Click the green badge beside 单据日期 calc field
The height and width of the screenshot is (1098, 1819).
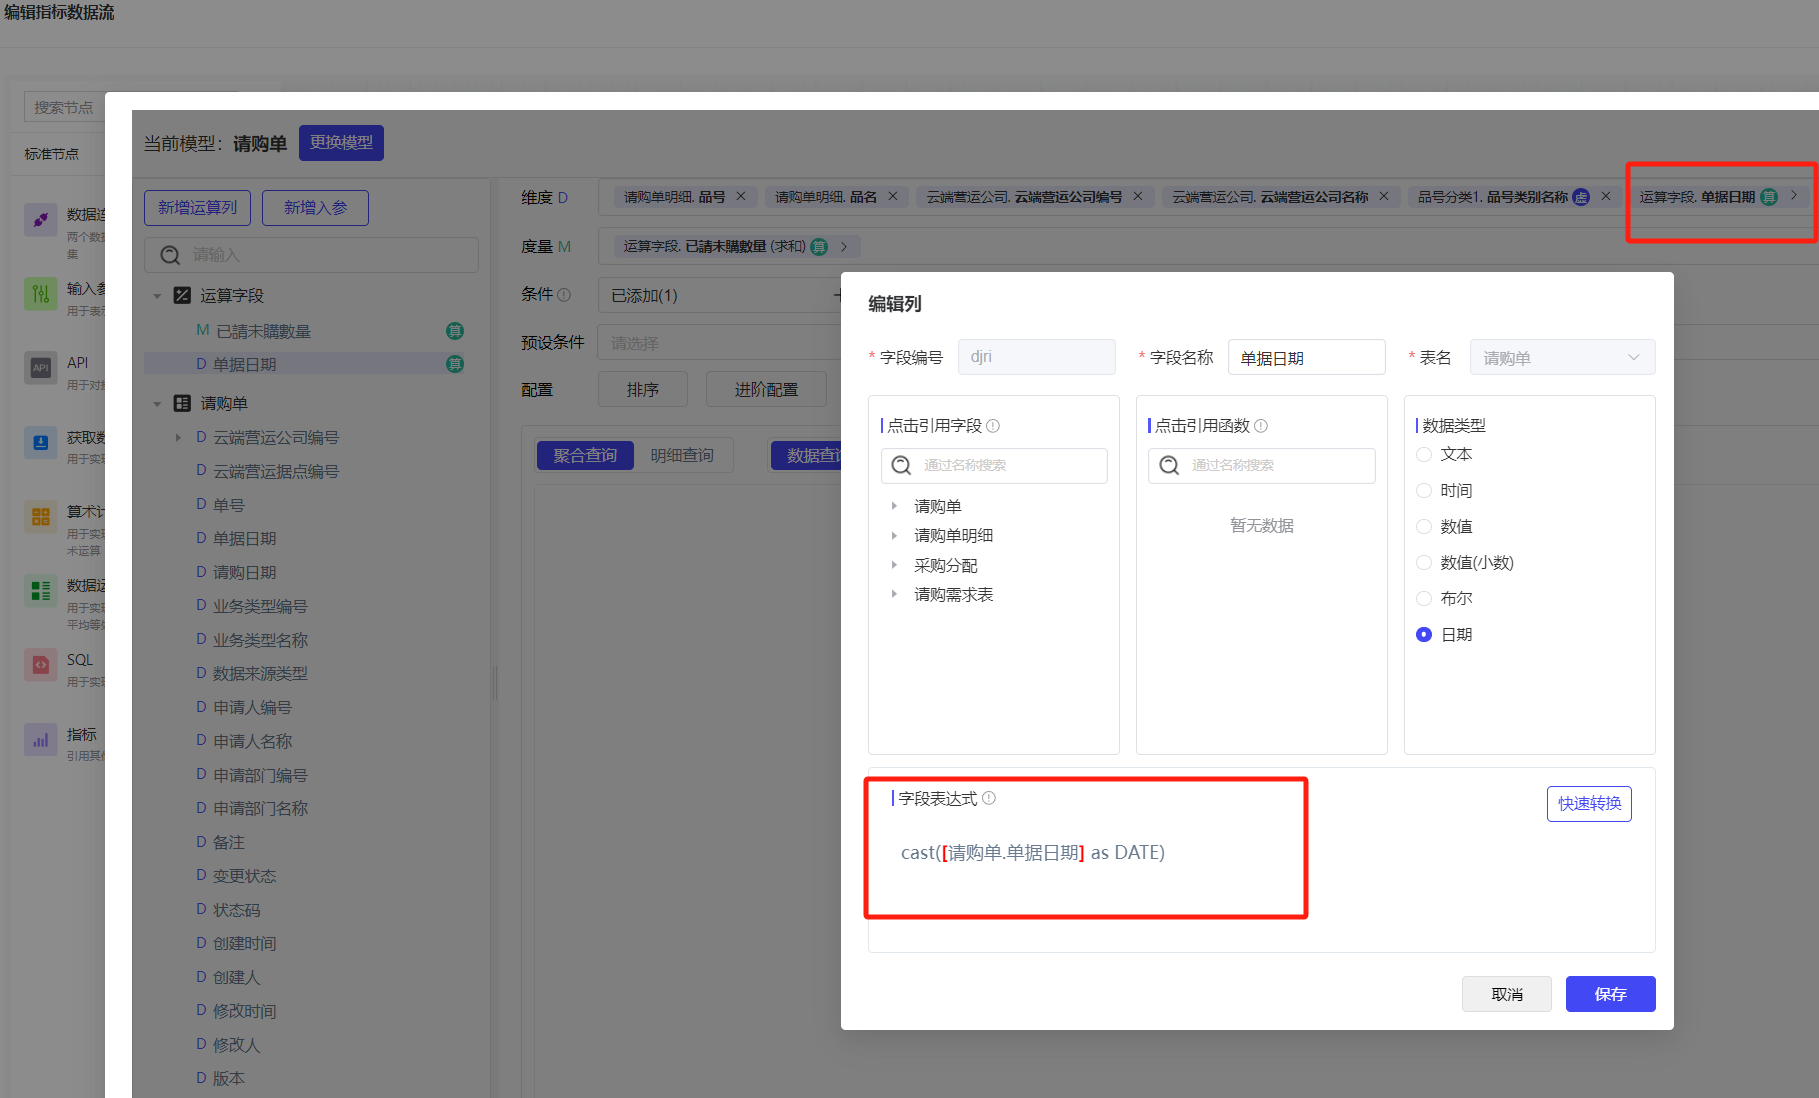455,364
